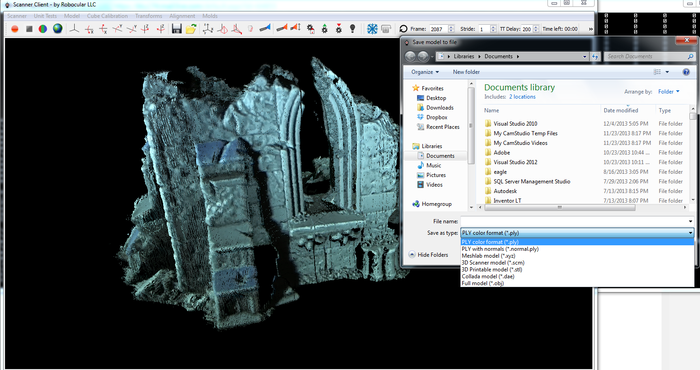This screenshot has width=700, height=370.
Task: Click the Save as type combo box
Action: pyautogui.click(x=577, y=233)
